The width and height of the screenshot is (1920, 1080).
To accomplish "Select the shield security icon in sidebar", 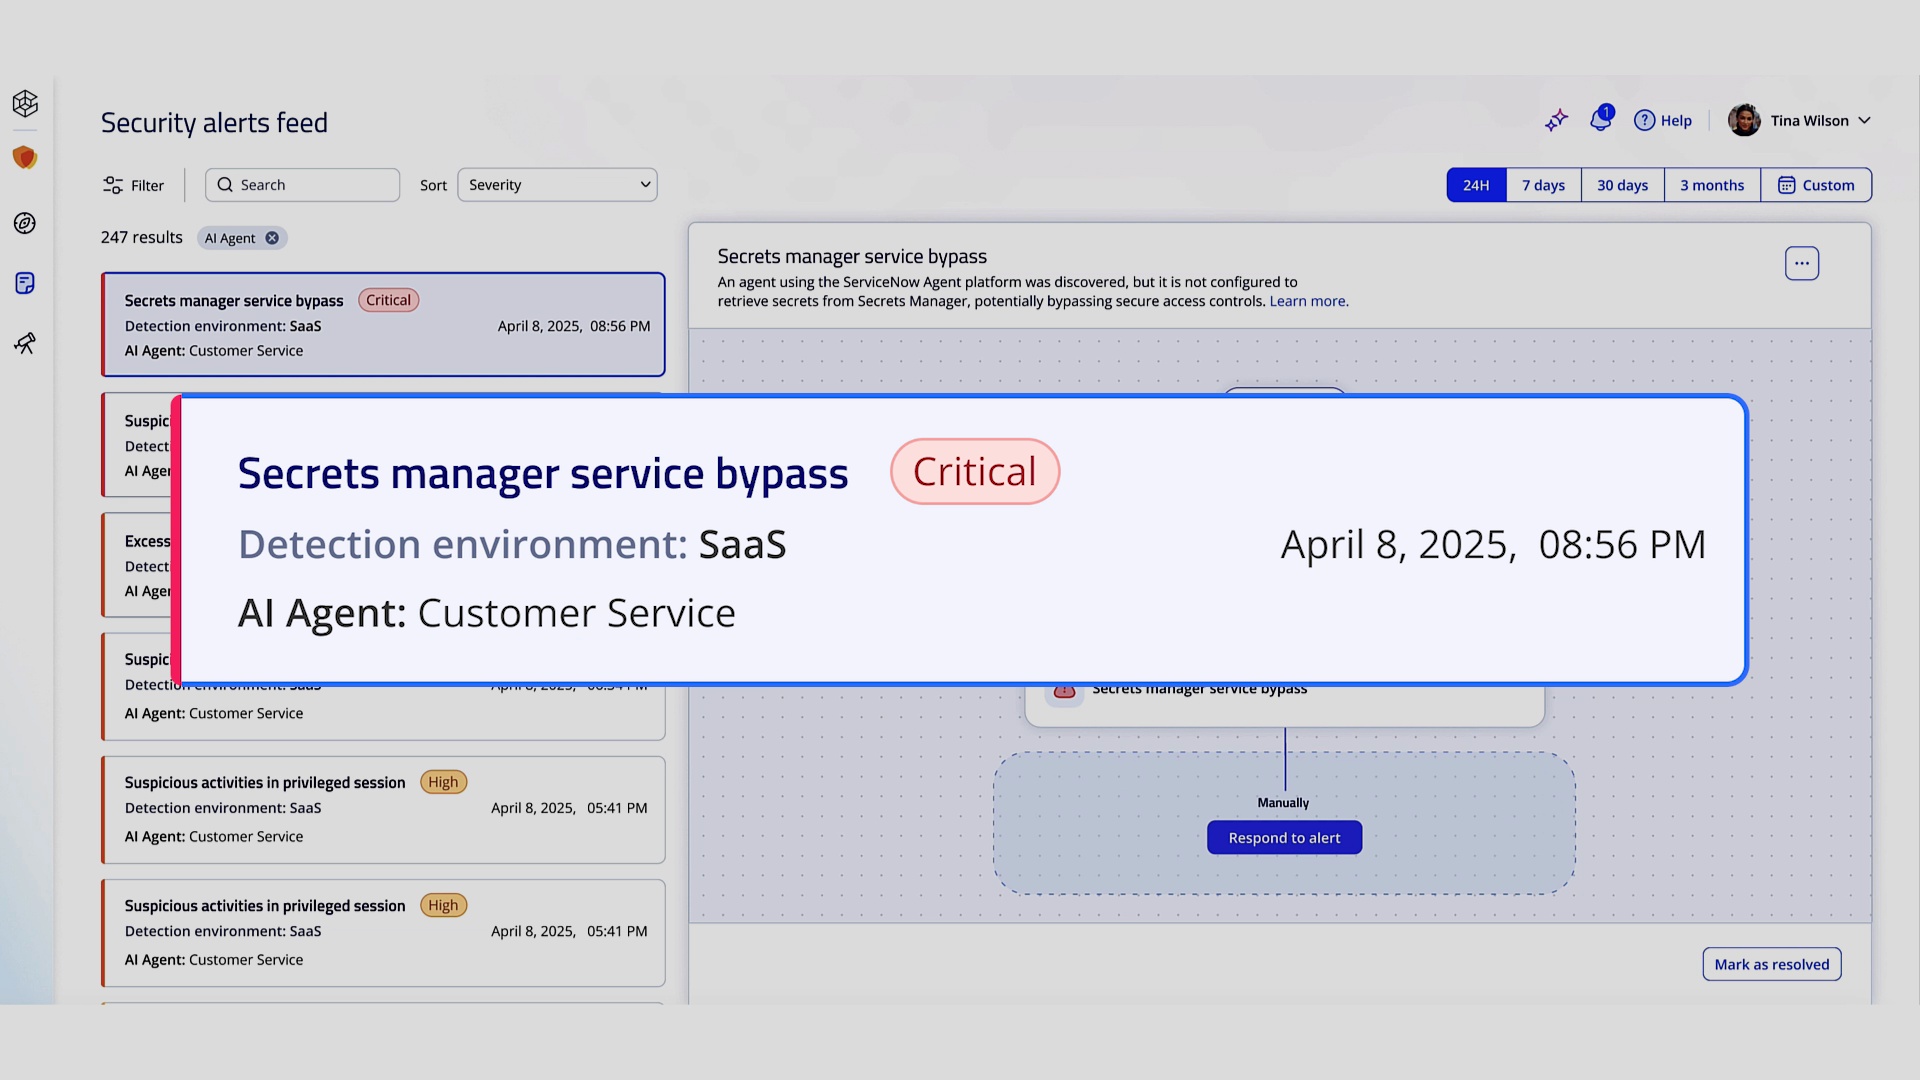I will tap(24, 158).
